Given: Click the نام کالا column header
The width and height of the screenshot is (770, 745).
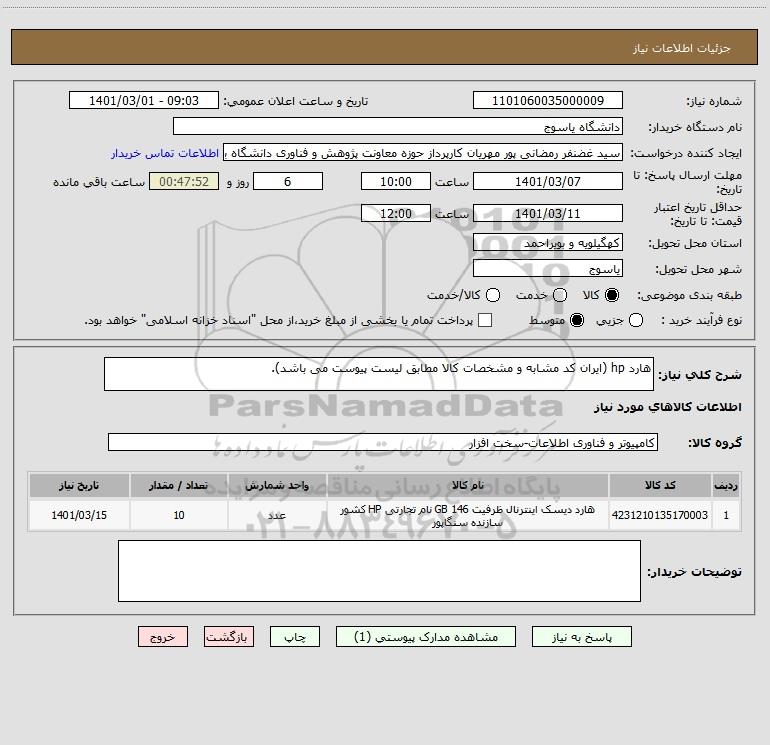Looking at the screenshot, I should (x=468, y=485).
